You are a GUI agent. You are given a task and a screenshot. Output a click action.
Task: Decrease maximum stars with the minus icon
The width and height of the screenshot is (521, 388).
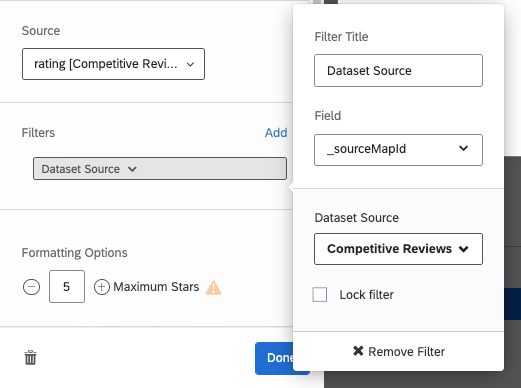coord(31,287)
